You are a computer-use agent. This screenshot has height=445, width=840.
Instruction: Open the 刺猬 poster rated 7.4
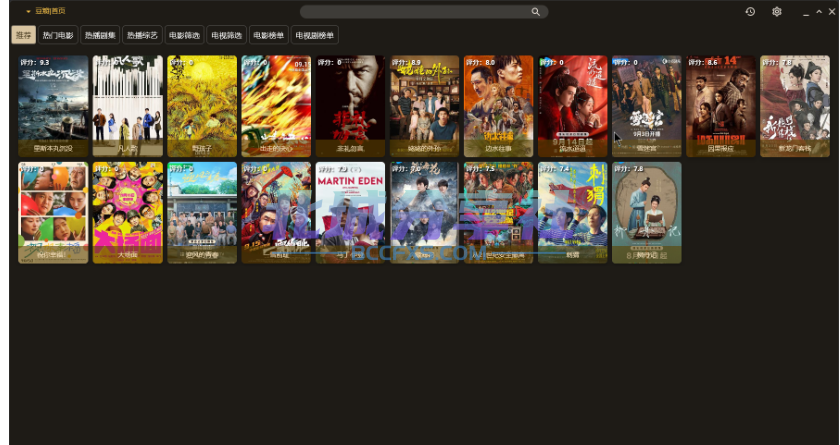pyautogui.click(x=573, y=213)
